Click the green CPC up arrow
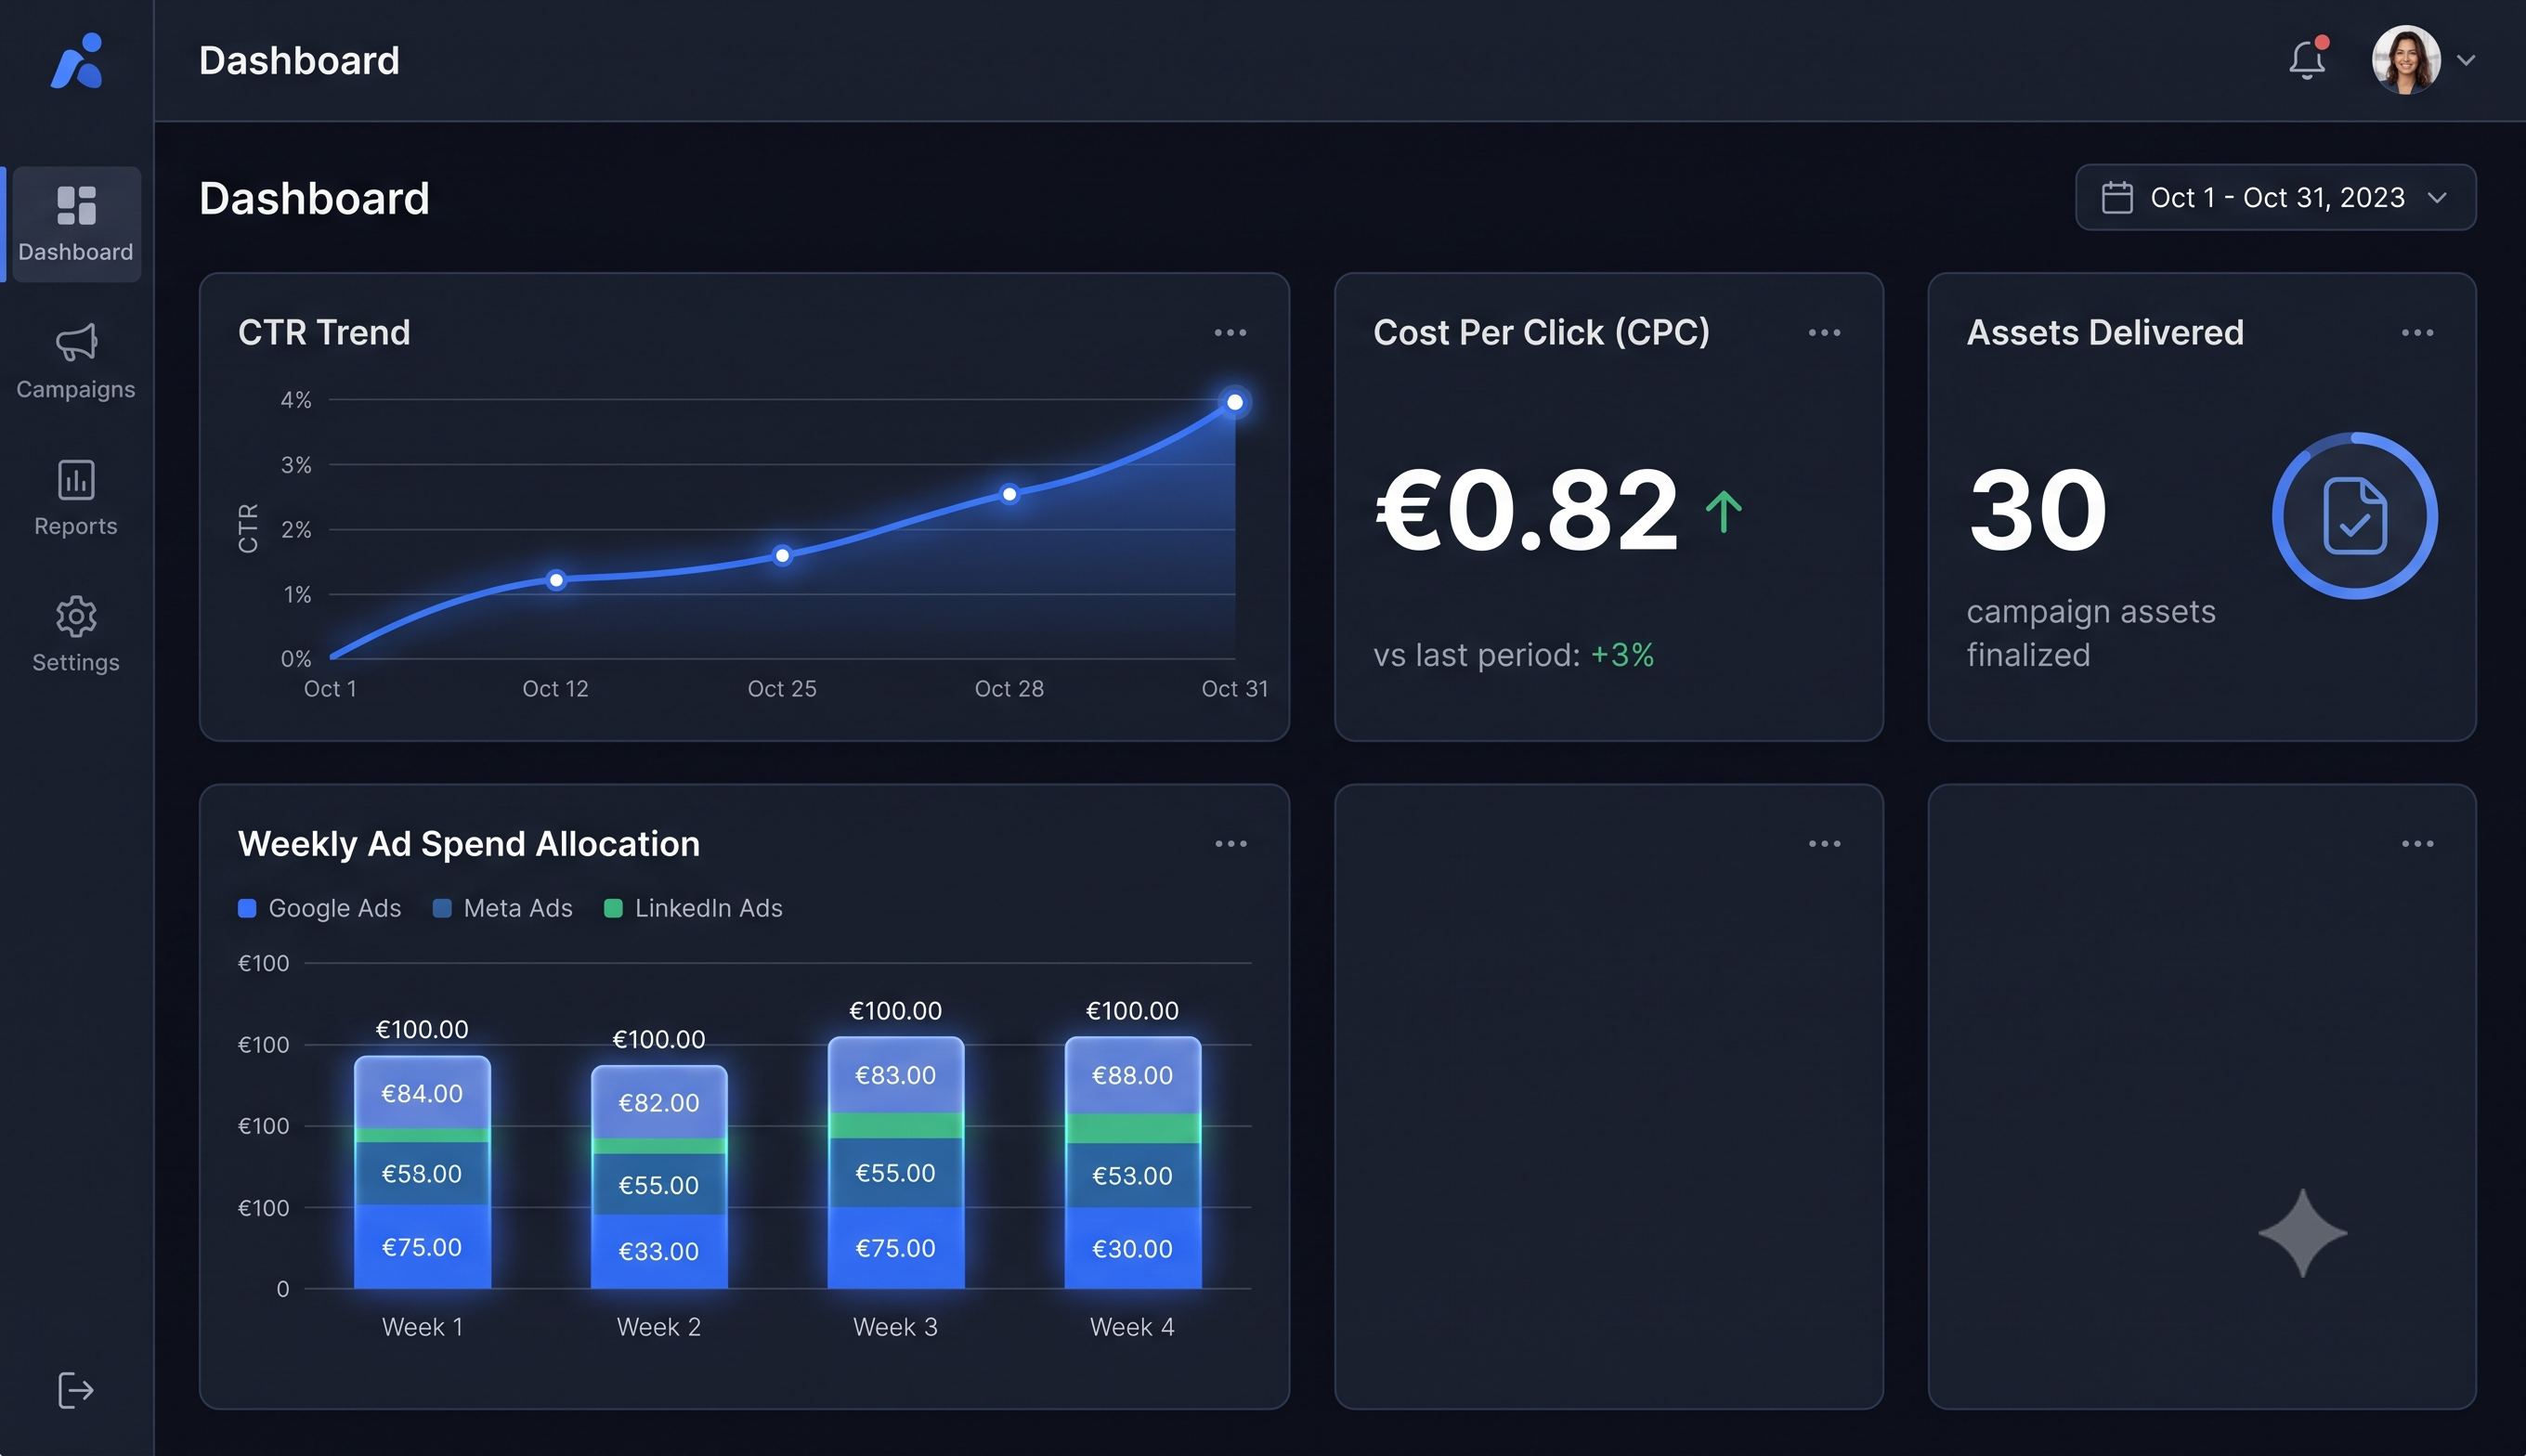The image size is (2526, 1456). [x=1723, y=511]
